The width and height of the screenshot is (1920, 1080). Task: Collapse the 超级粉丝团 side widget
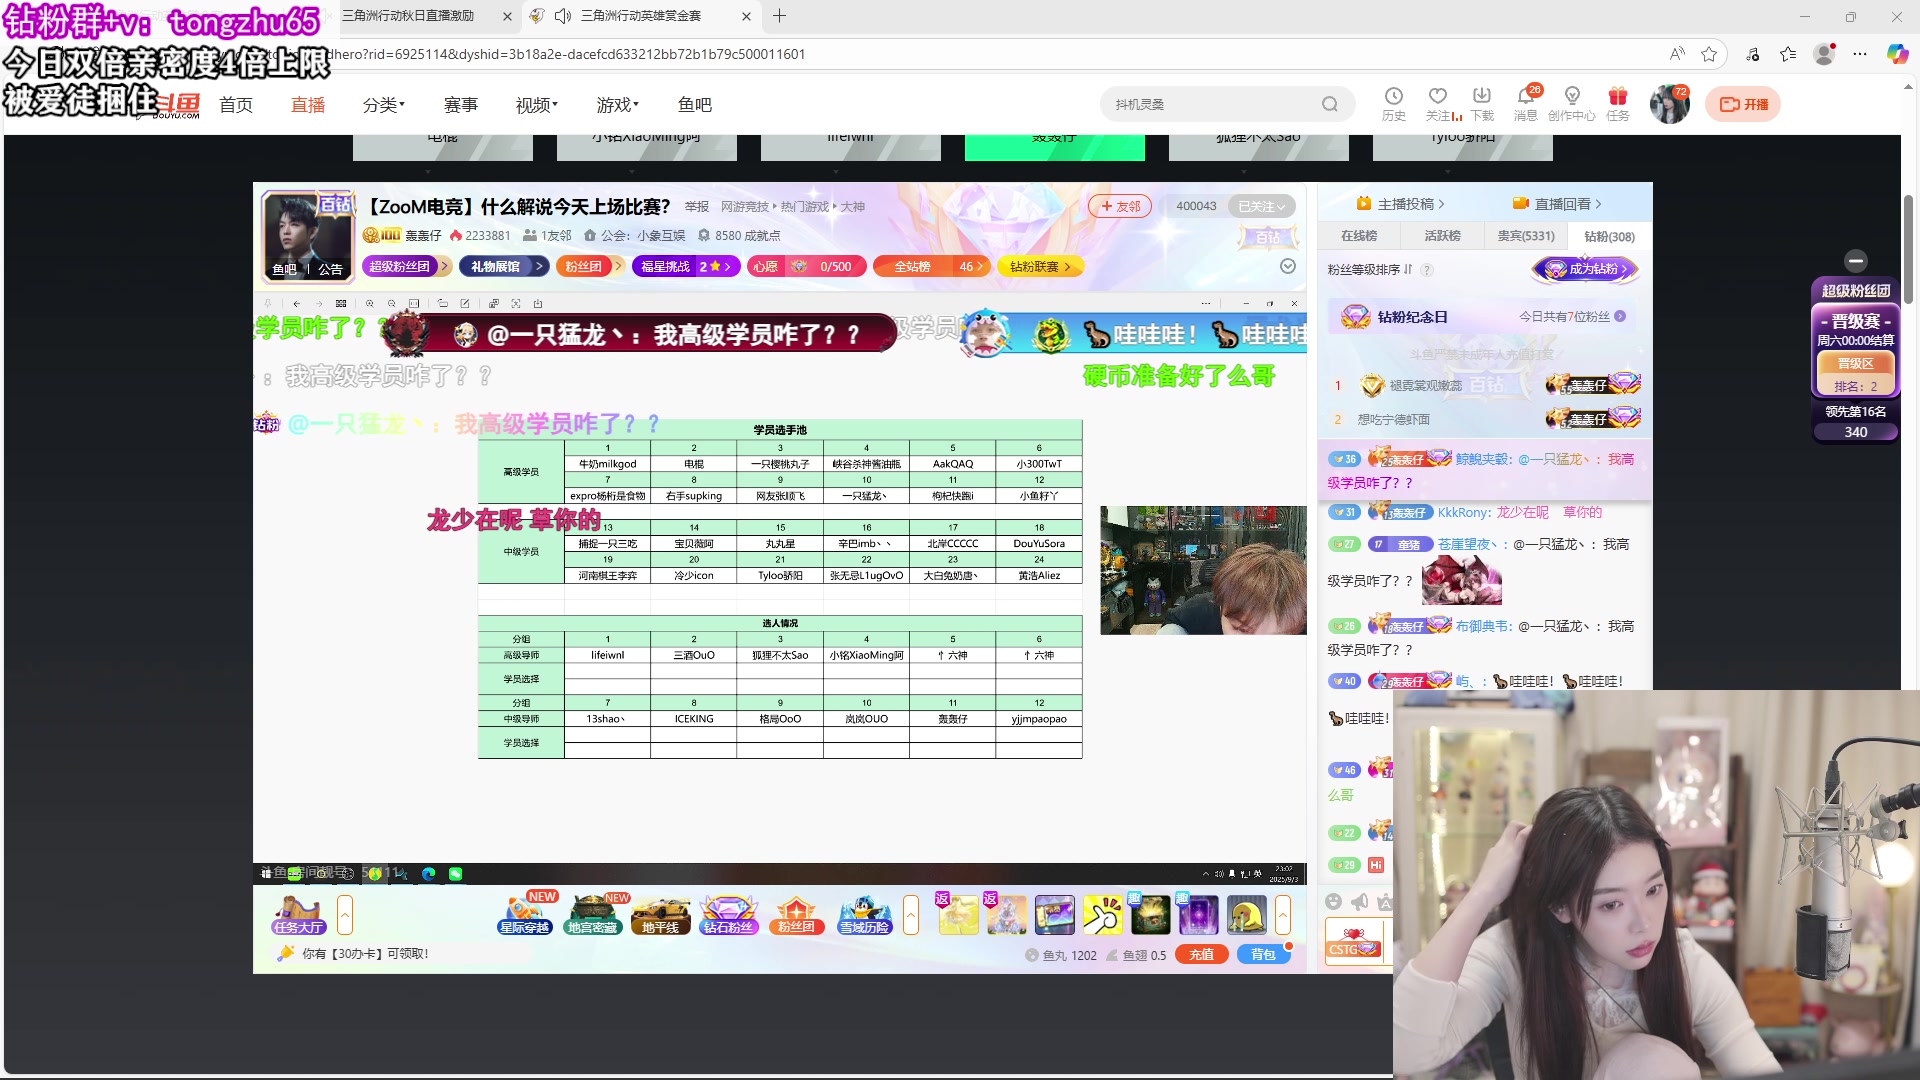[x=1856, y=260]
